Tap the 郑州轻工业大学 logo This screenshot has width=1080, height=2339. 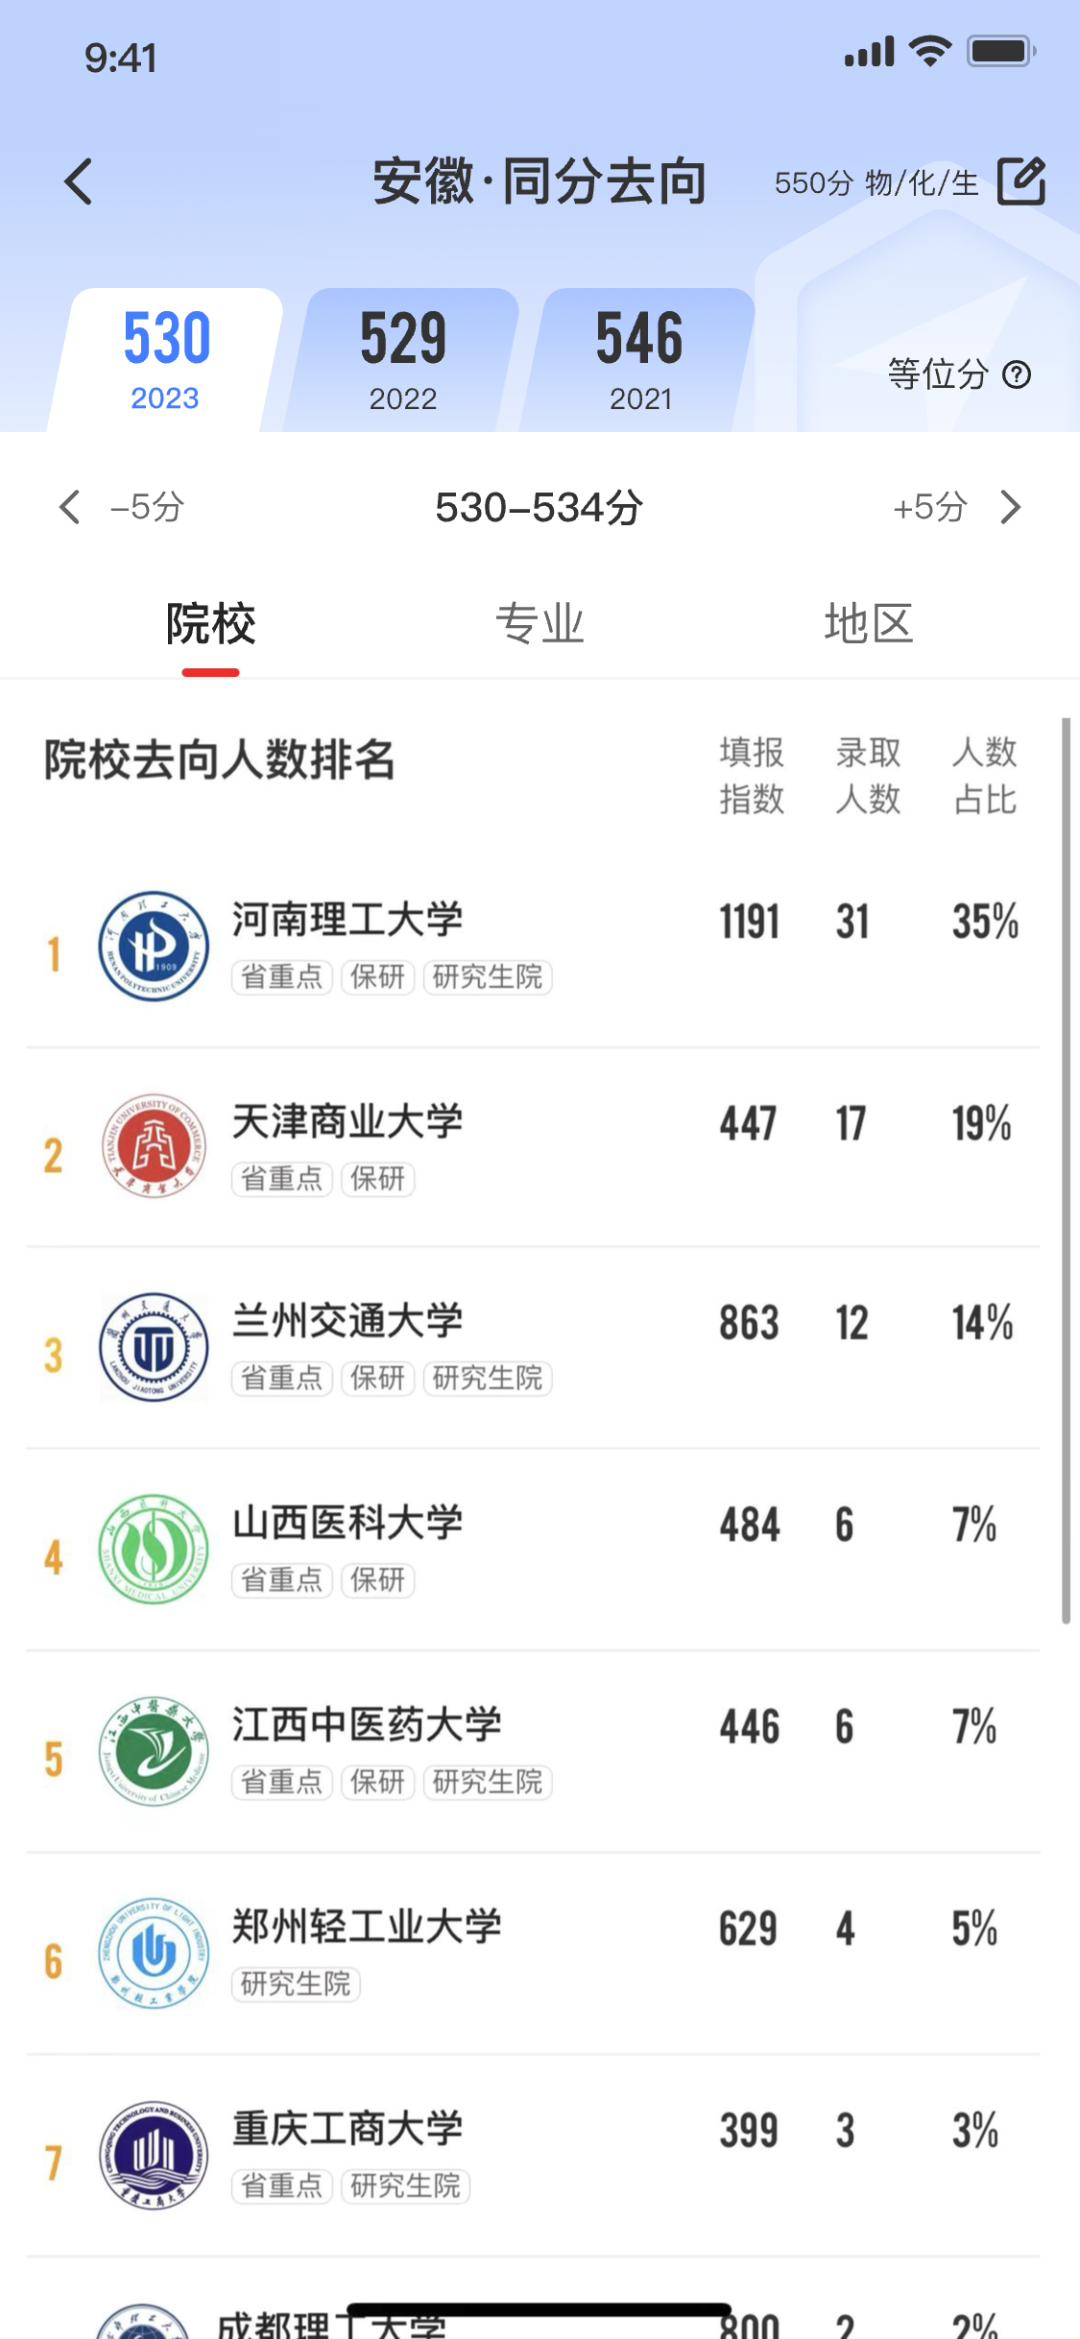[x=154, y=1952]
